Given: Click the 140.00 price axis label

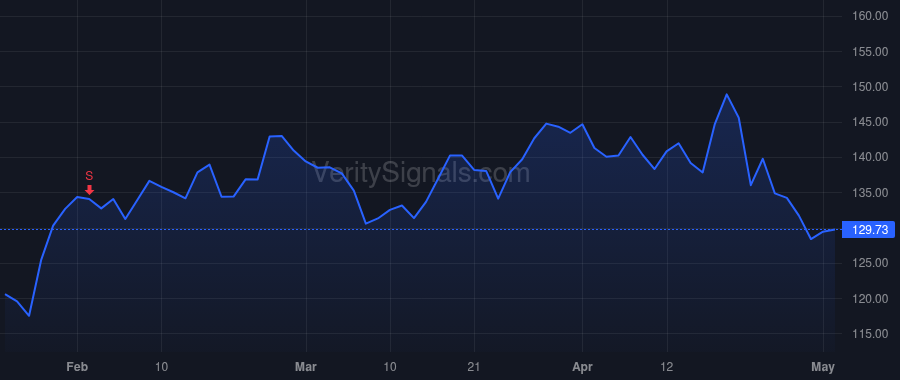Looking at the screenshot, I should point(870,157).
